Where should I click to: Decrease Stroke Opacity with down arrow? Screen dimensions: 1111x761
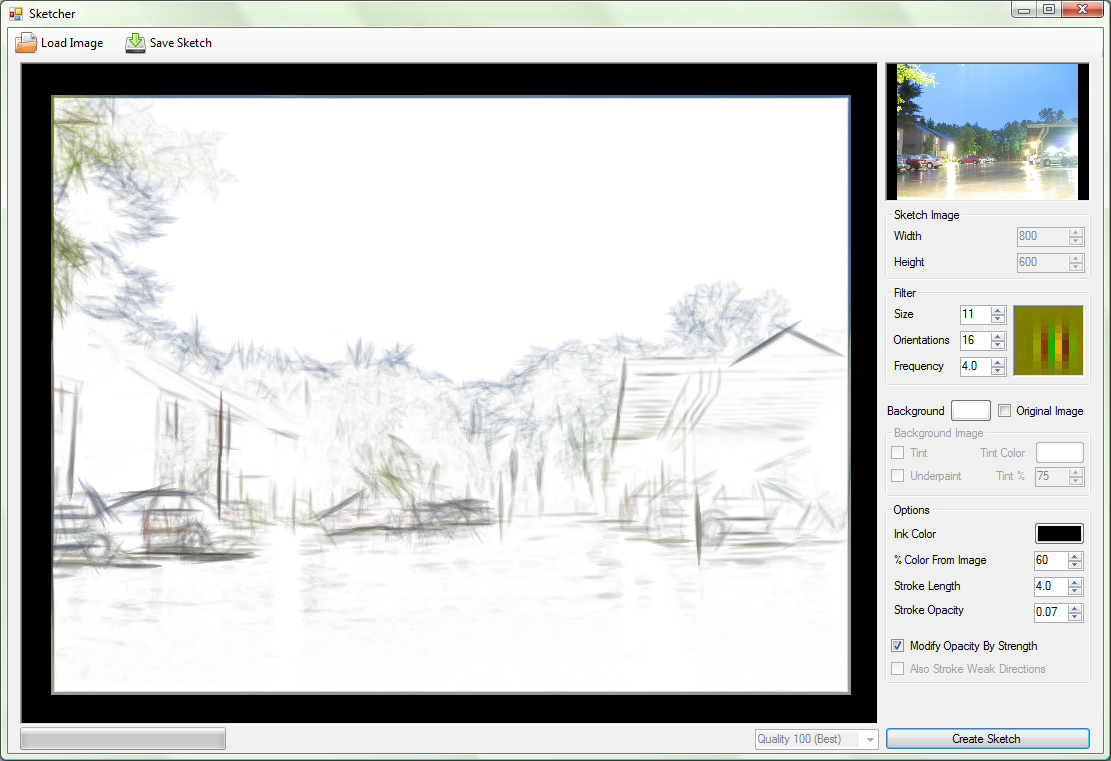point(1075,617)
